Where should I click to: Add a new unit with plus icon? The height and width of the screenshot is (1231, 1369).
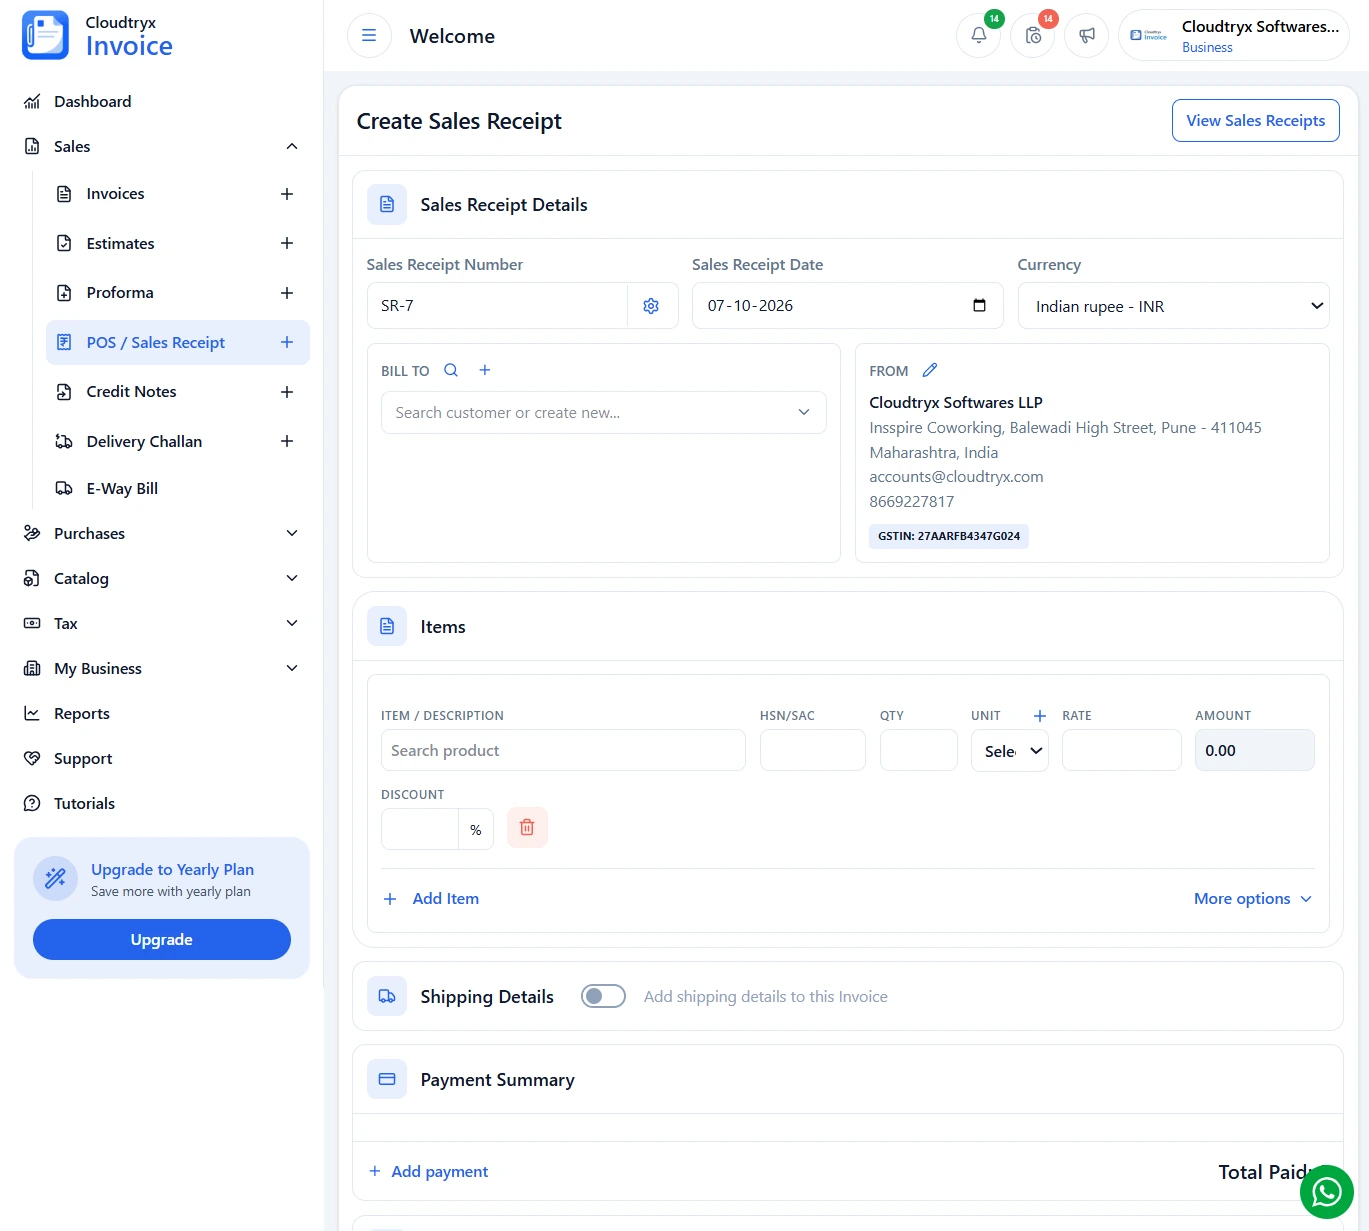(1040, 716)
